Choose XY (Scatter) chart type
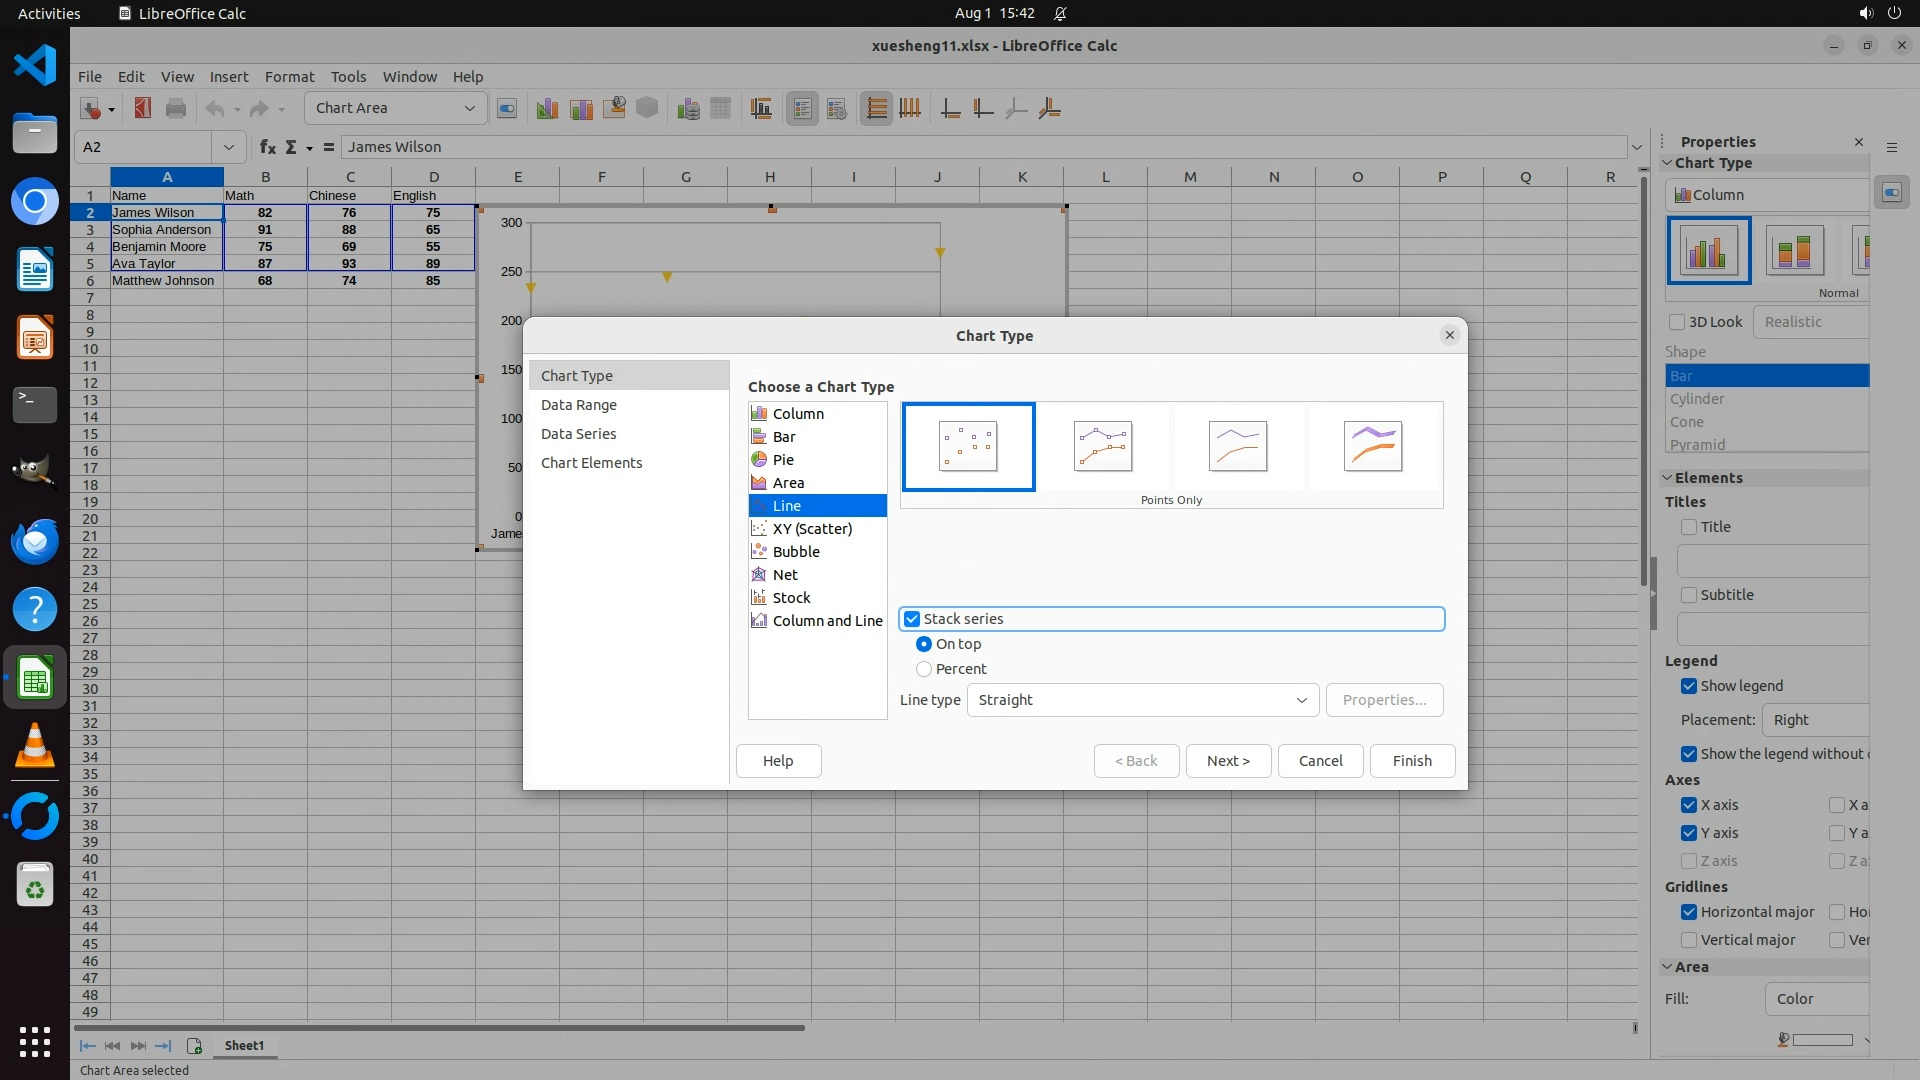Image resolution: width=1920 pixels, height=1080 pixels. coord(812,529)
